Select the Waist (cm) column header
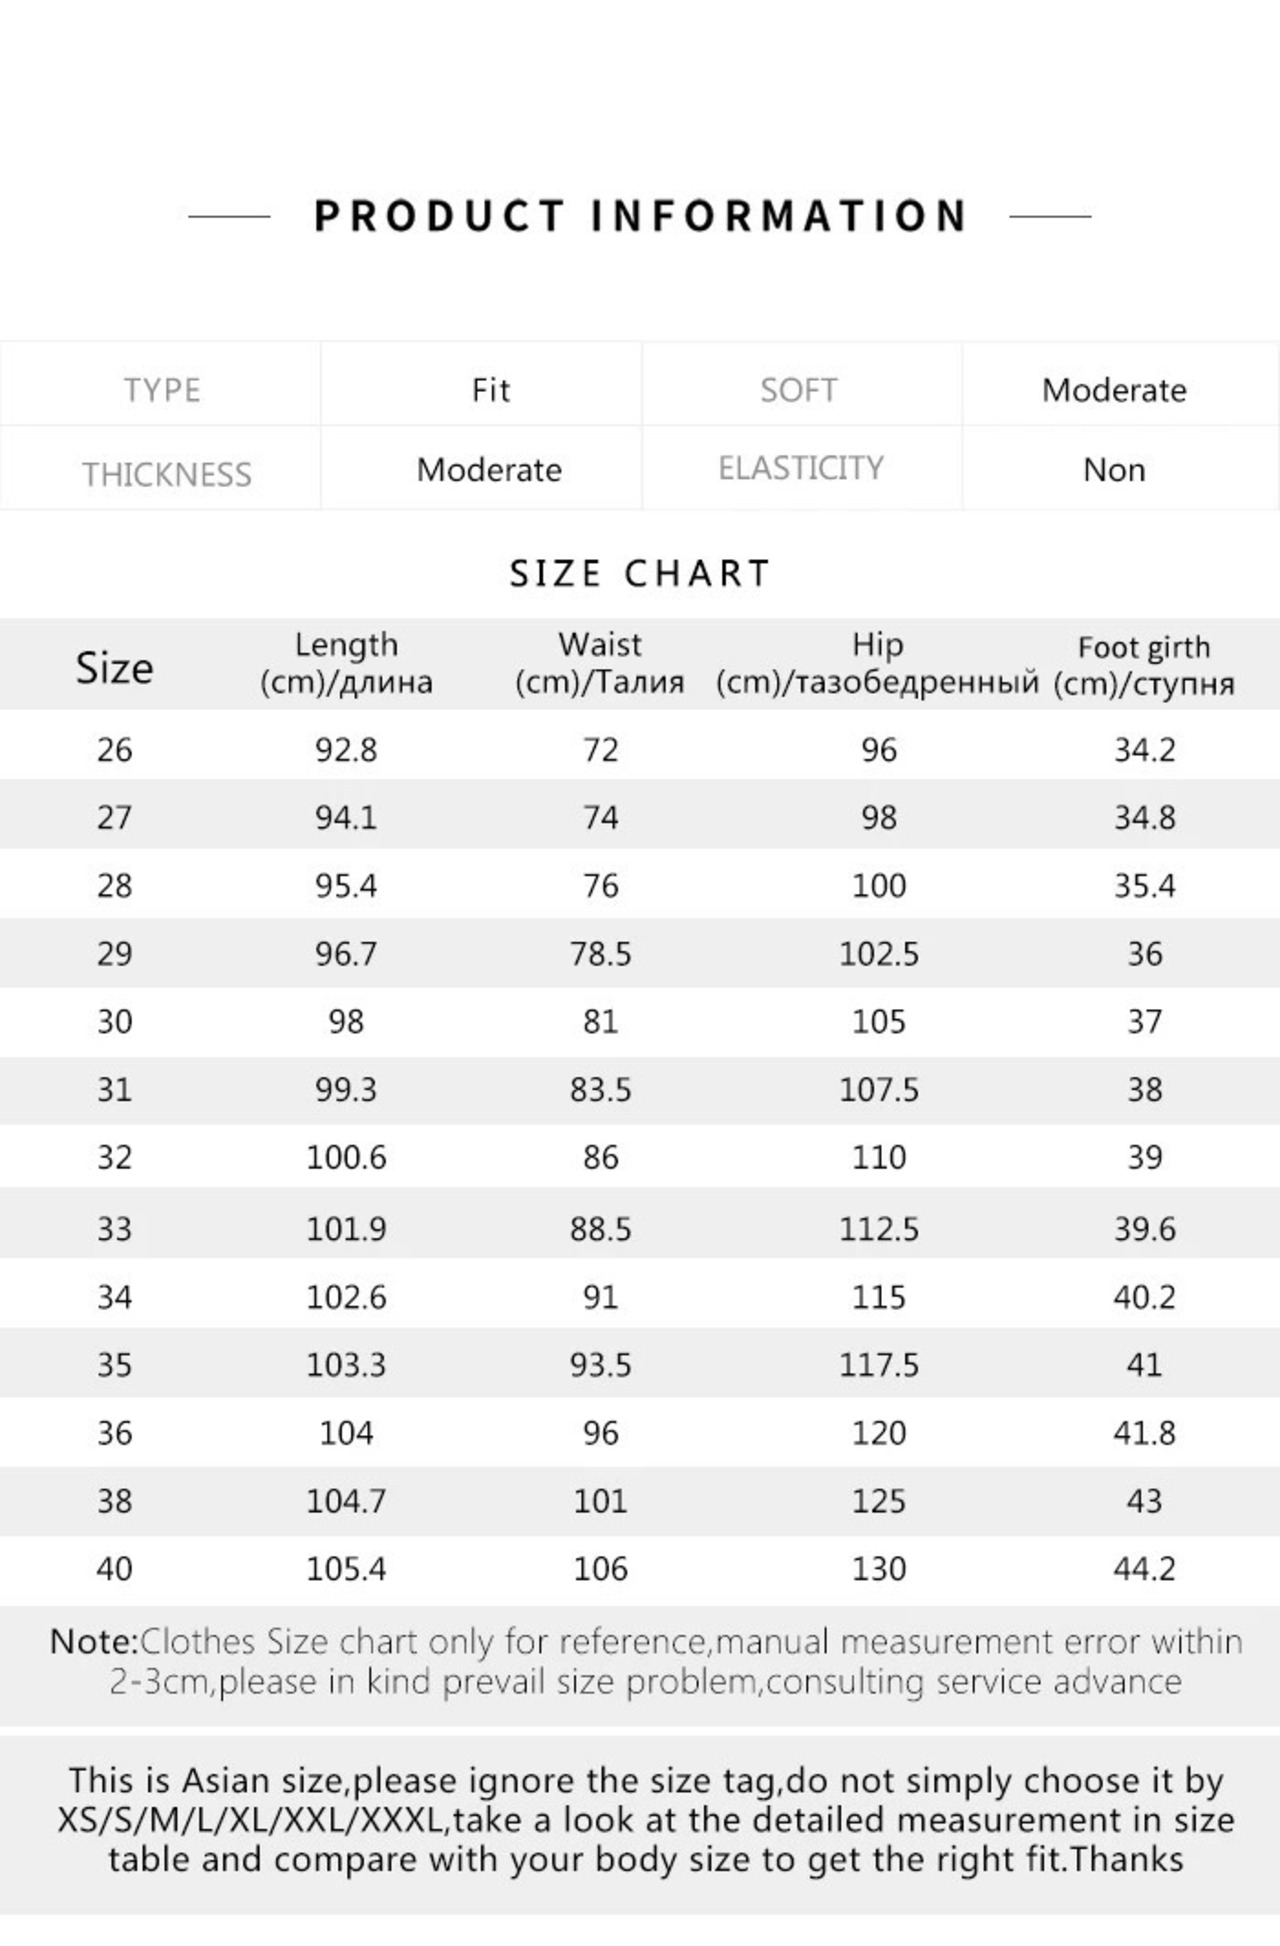The width and height of the screenshot is (1280, 1946). click(x=600, y=664)
